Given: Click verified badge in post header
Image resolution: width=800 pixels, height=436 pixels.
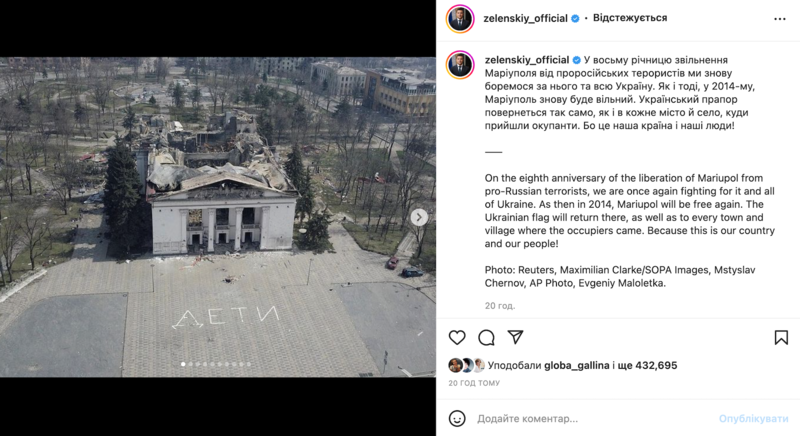Looking at the screenshot, I should 575,18.
